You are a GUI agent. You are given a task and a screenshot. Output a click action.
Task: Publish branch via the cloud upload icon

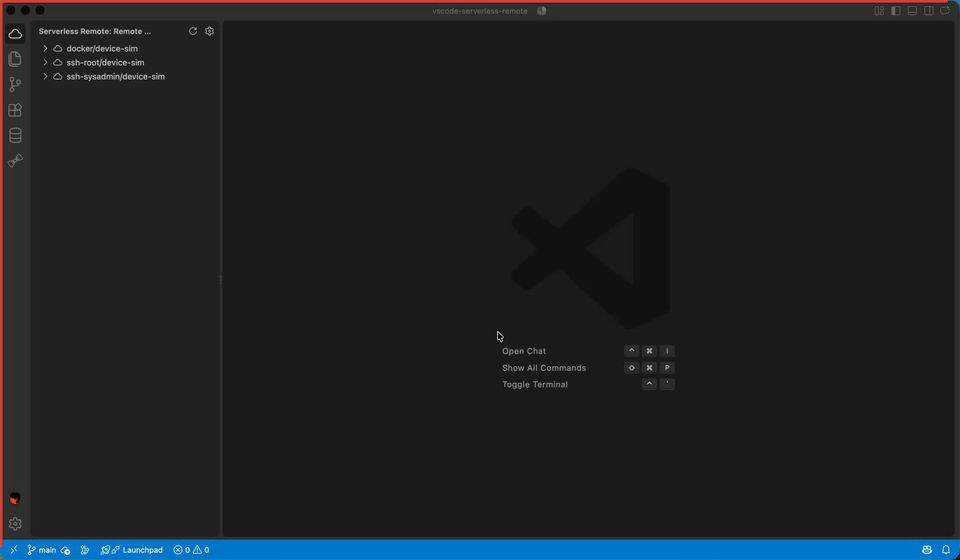click(66, 550)
